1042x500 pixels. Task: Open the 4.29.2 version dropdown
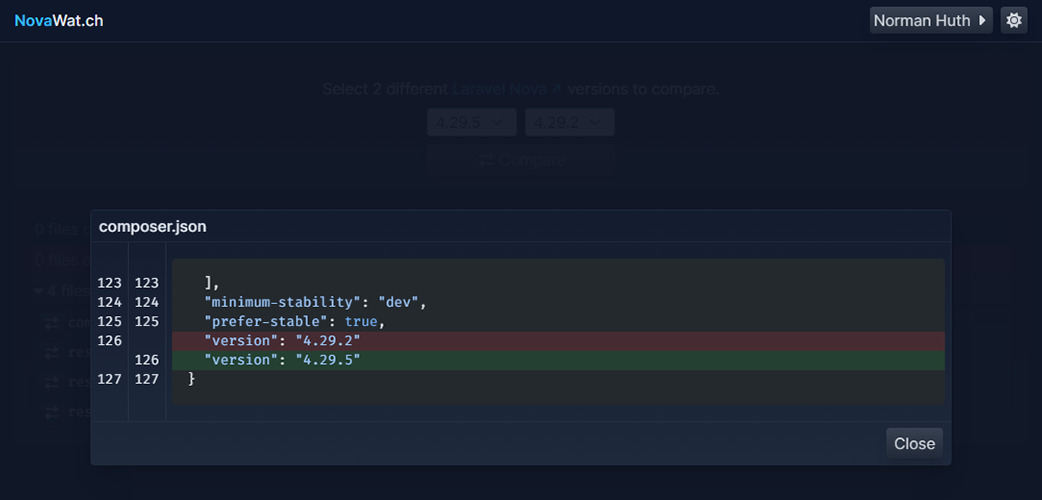click(x=570, y=122)
